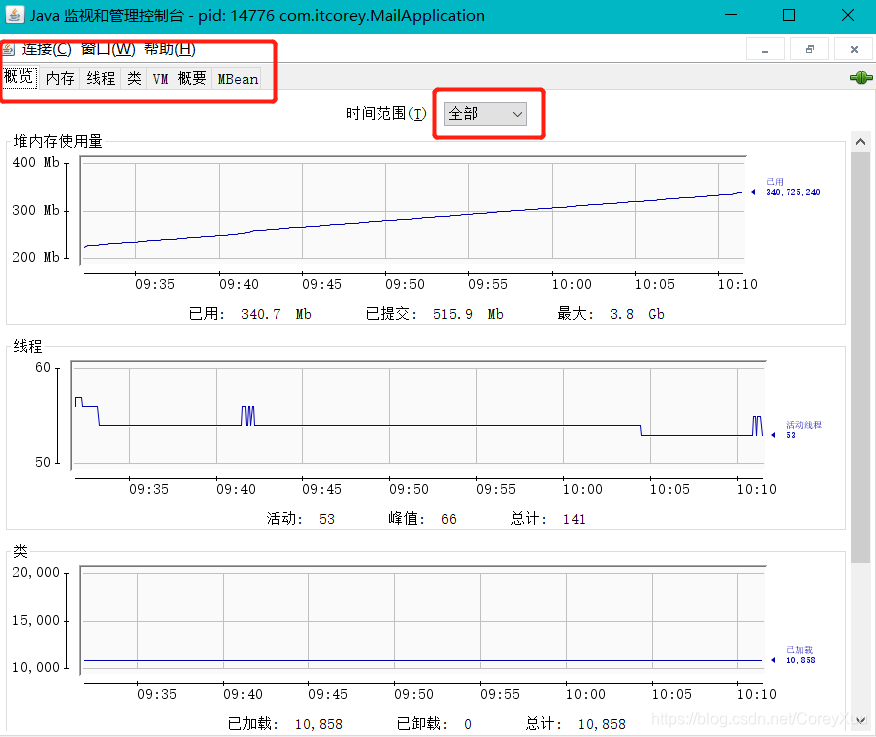Image resolution: width=876 pixels, height=737 pixels.
Task: Maximize the main JConsole window
Action: tap(789, 15)
